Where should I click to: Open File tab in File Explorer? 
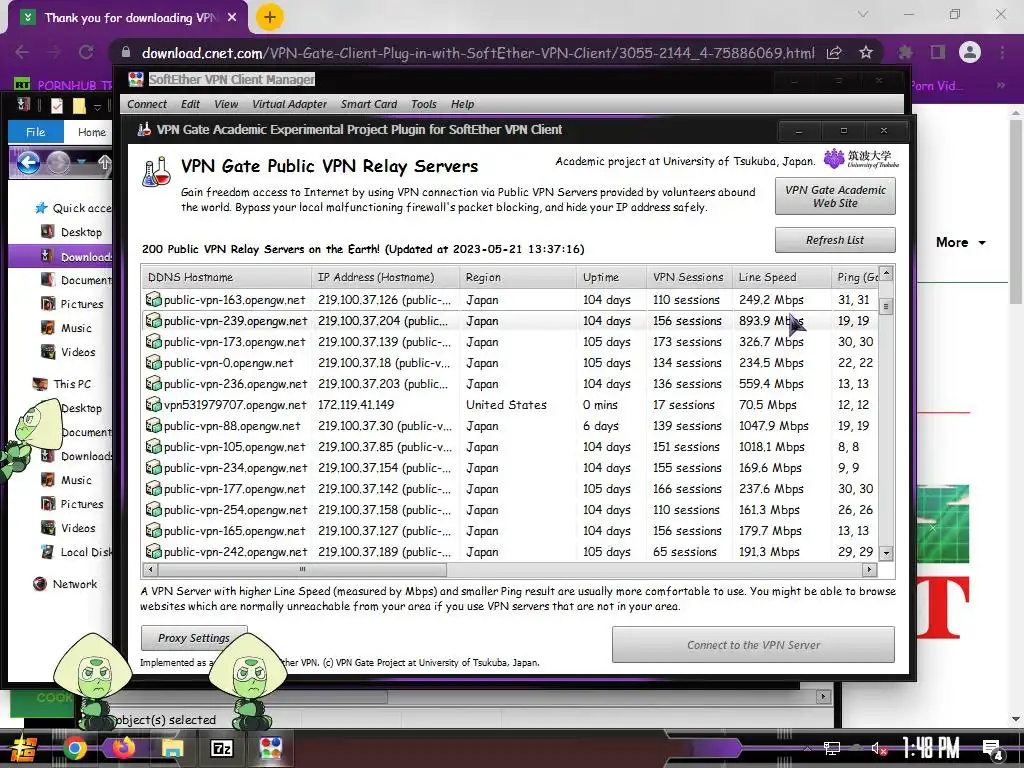(x=35, y=132)
